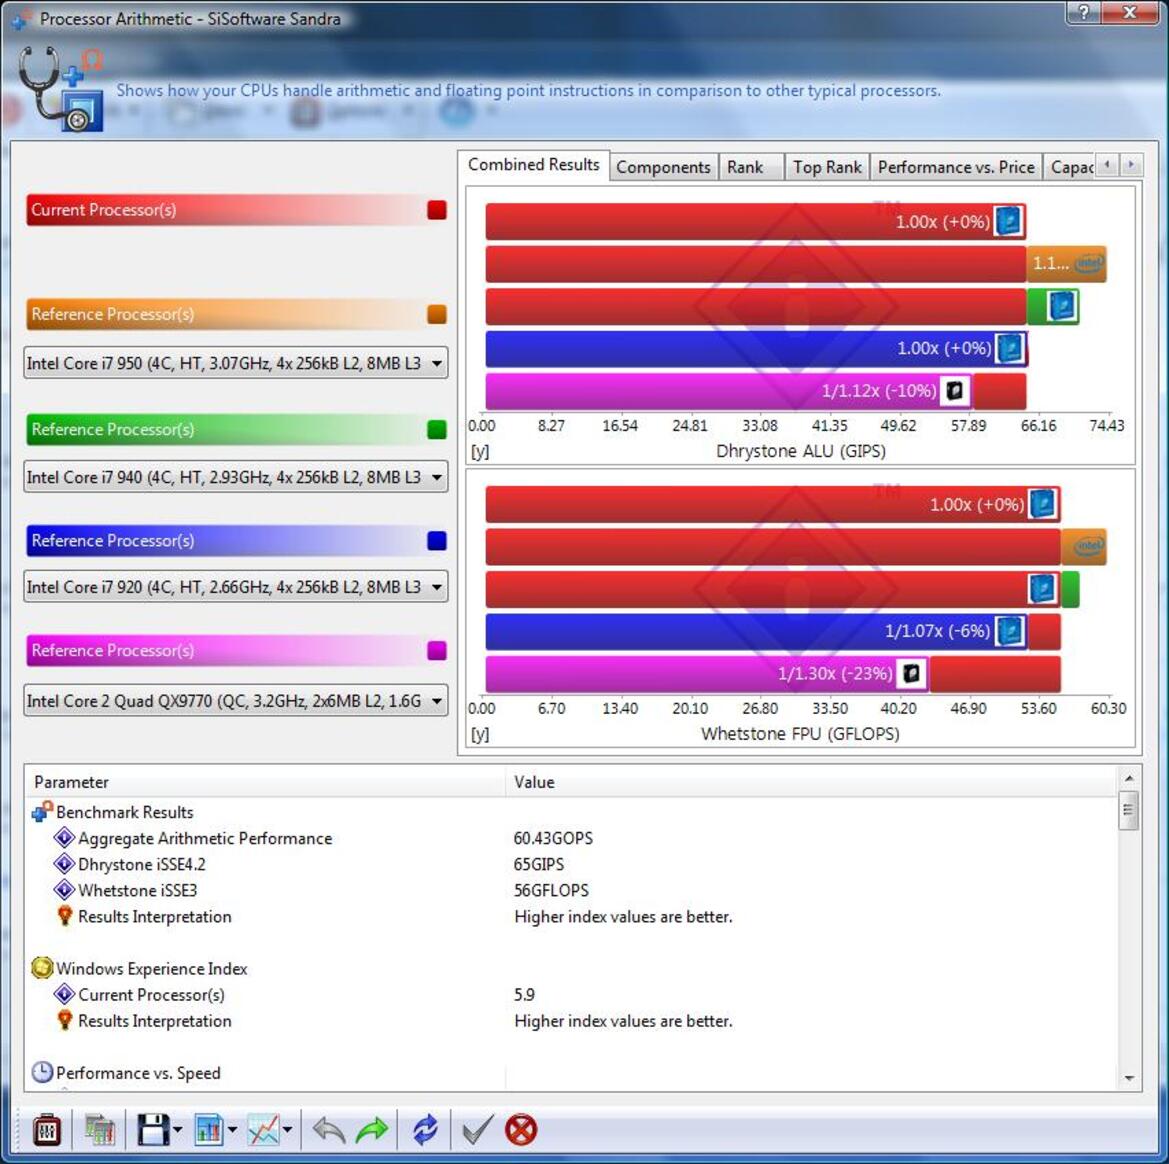Click the floppy disk save icon
The image size is (1169, 1164).
(153, 1130)
